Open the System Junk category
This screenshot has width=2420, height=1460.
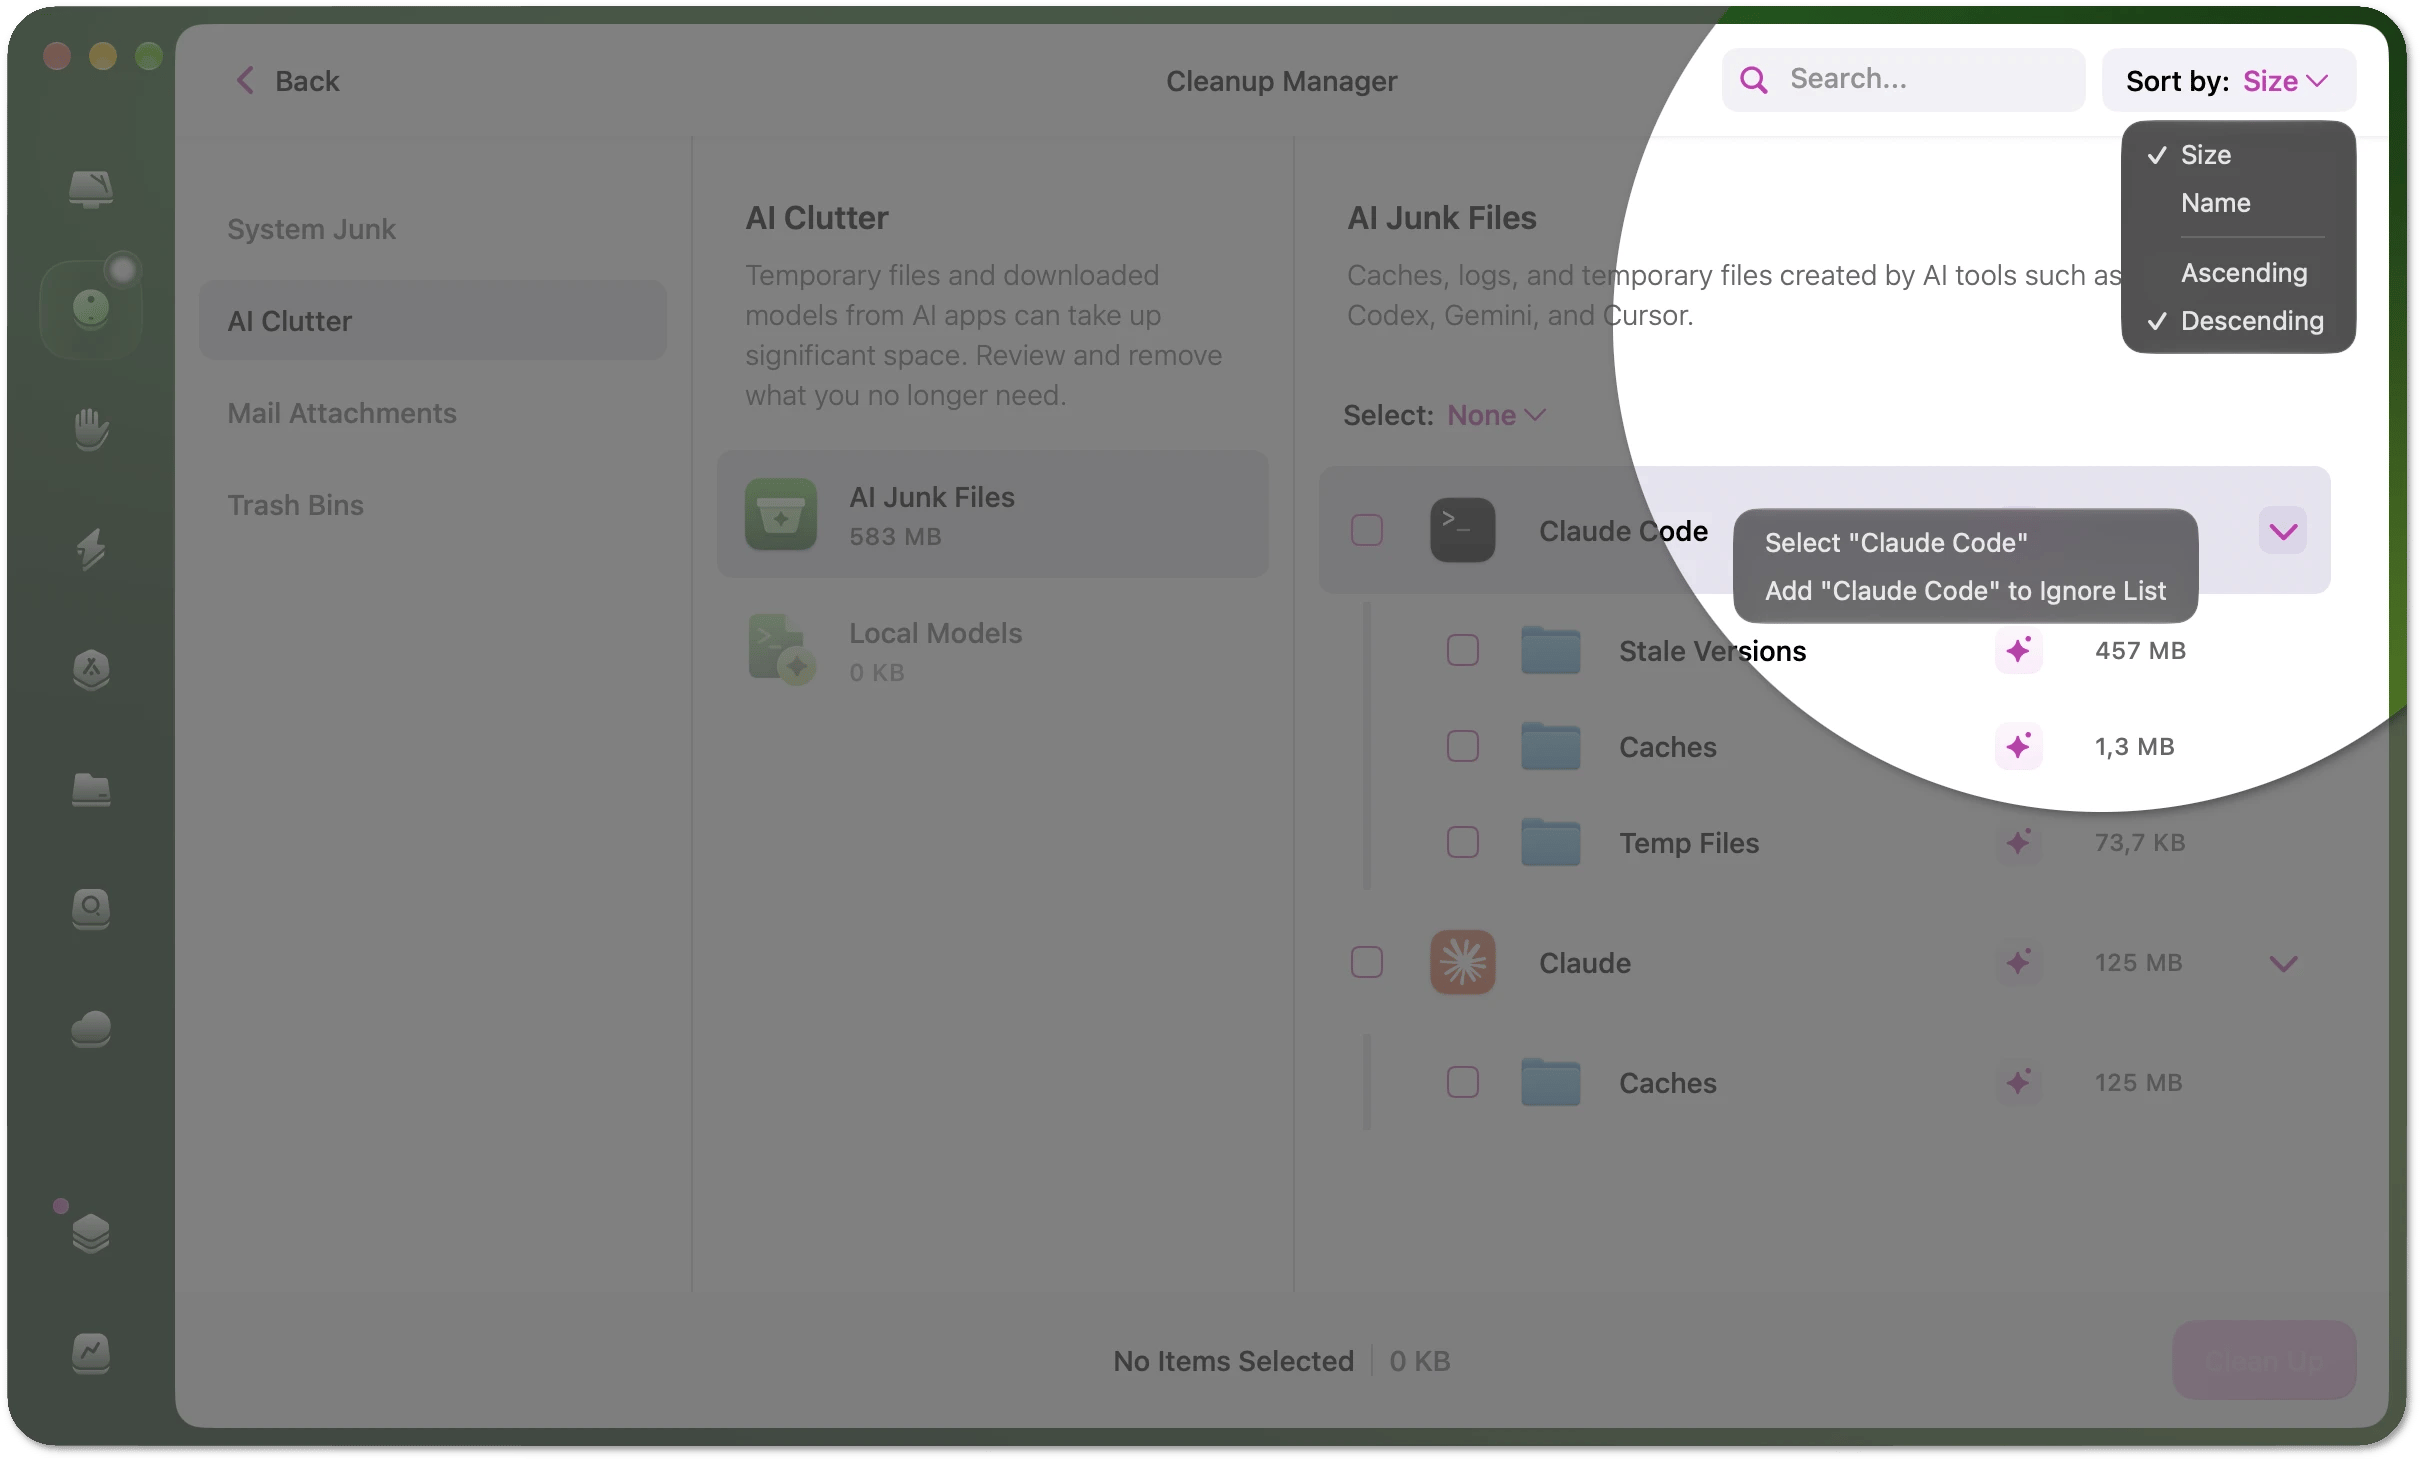pos(432,229)
